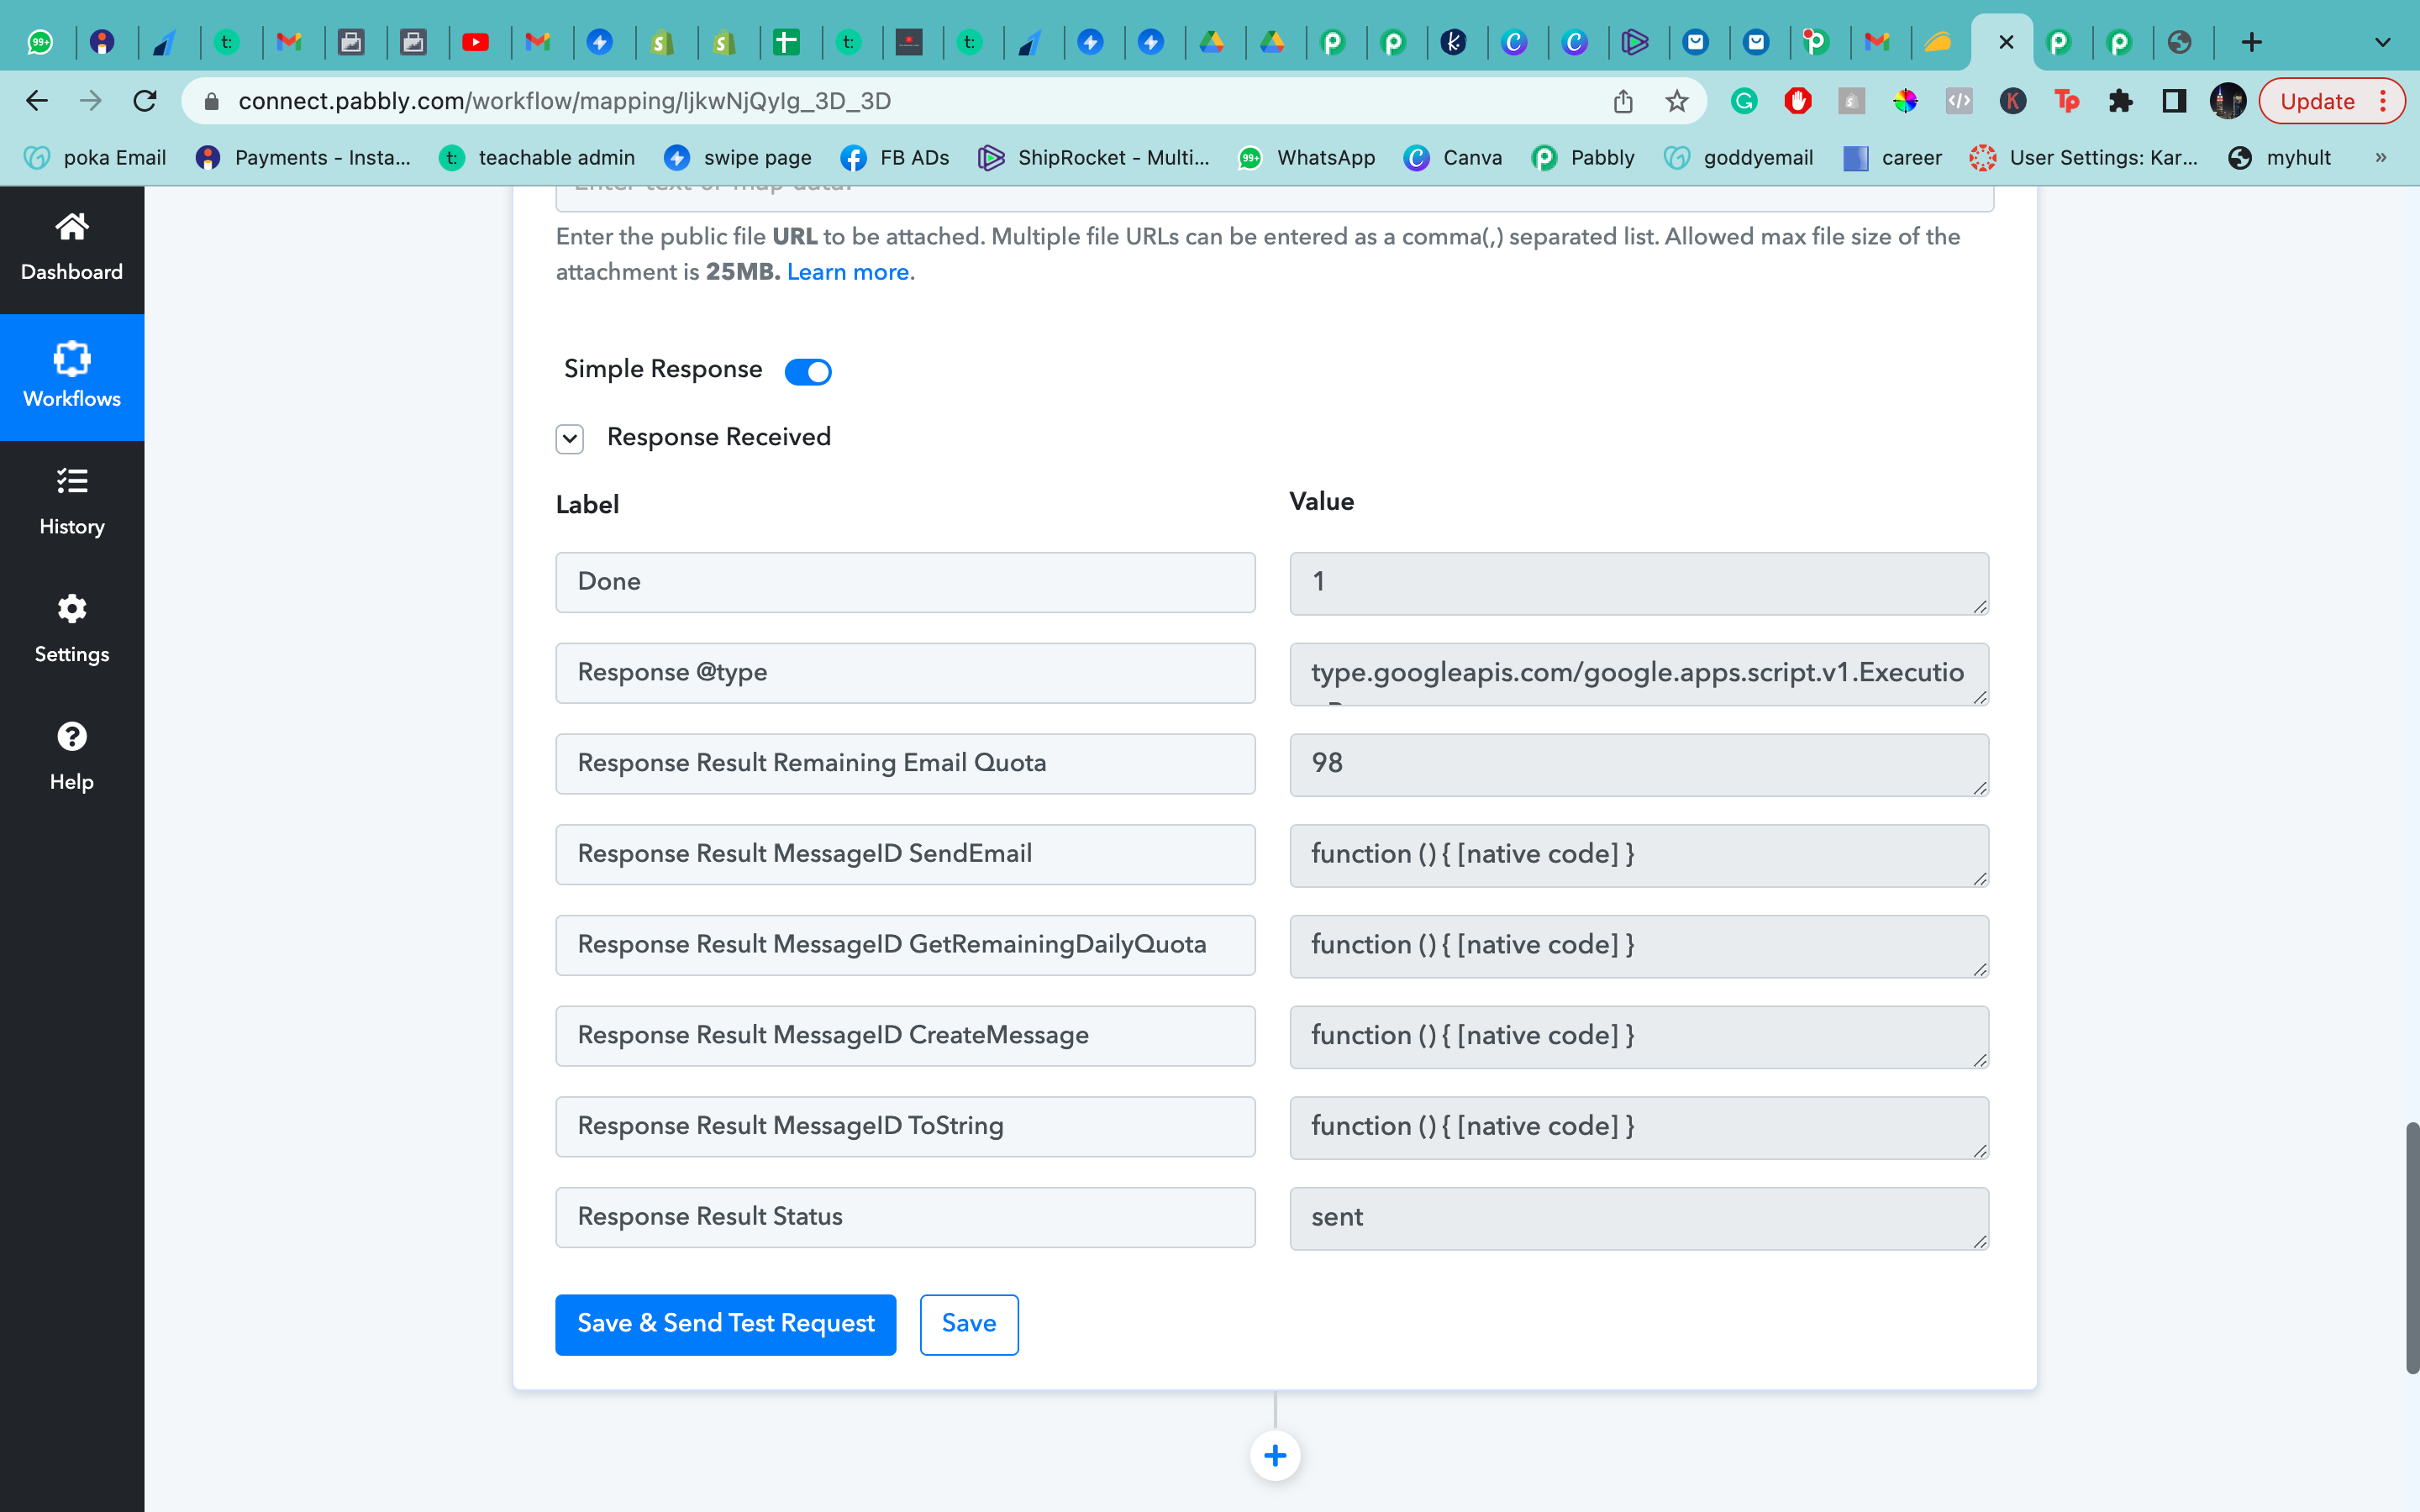
Task: Open the Pabbly bookmark
Action: pyautogui.click(x=1583, y=157)
